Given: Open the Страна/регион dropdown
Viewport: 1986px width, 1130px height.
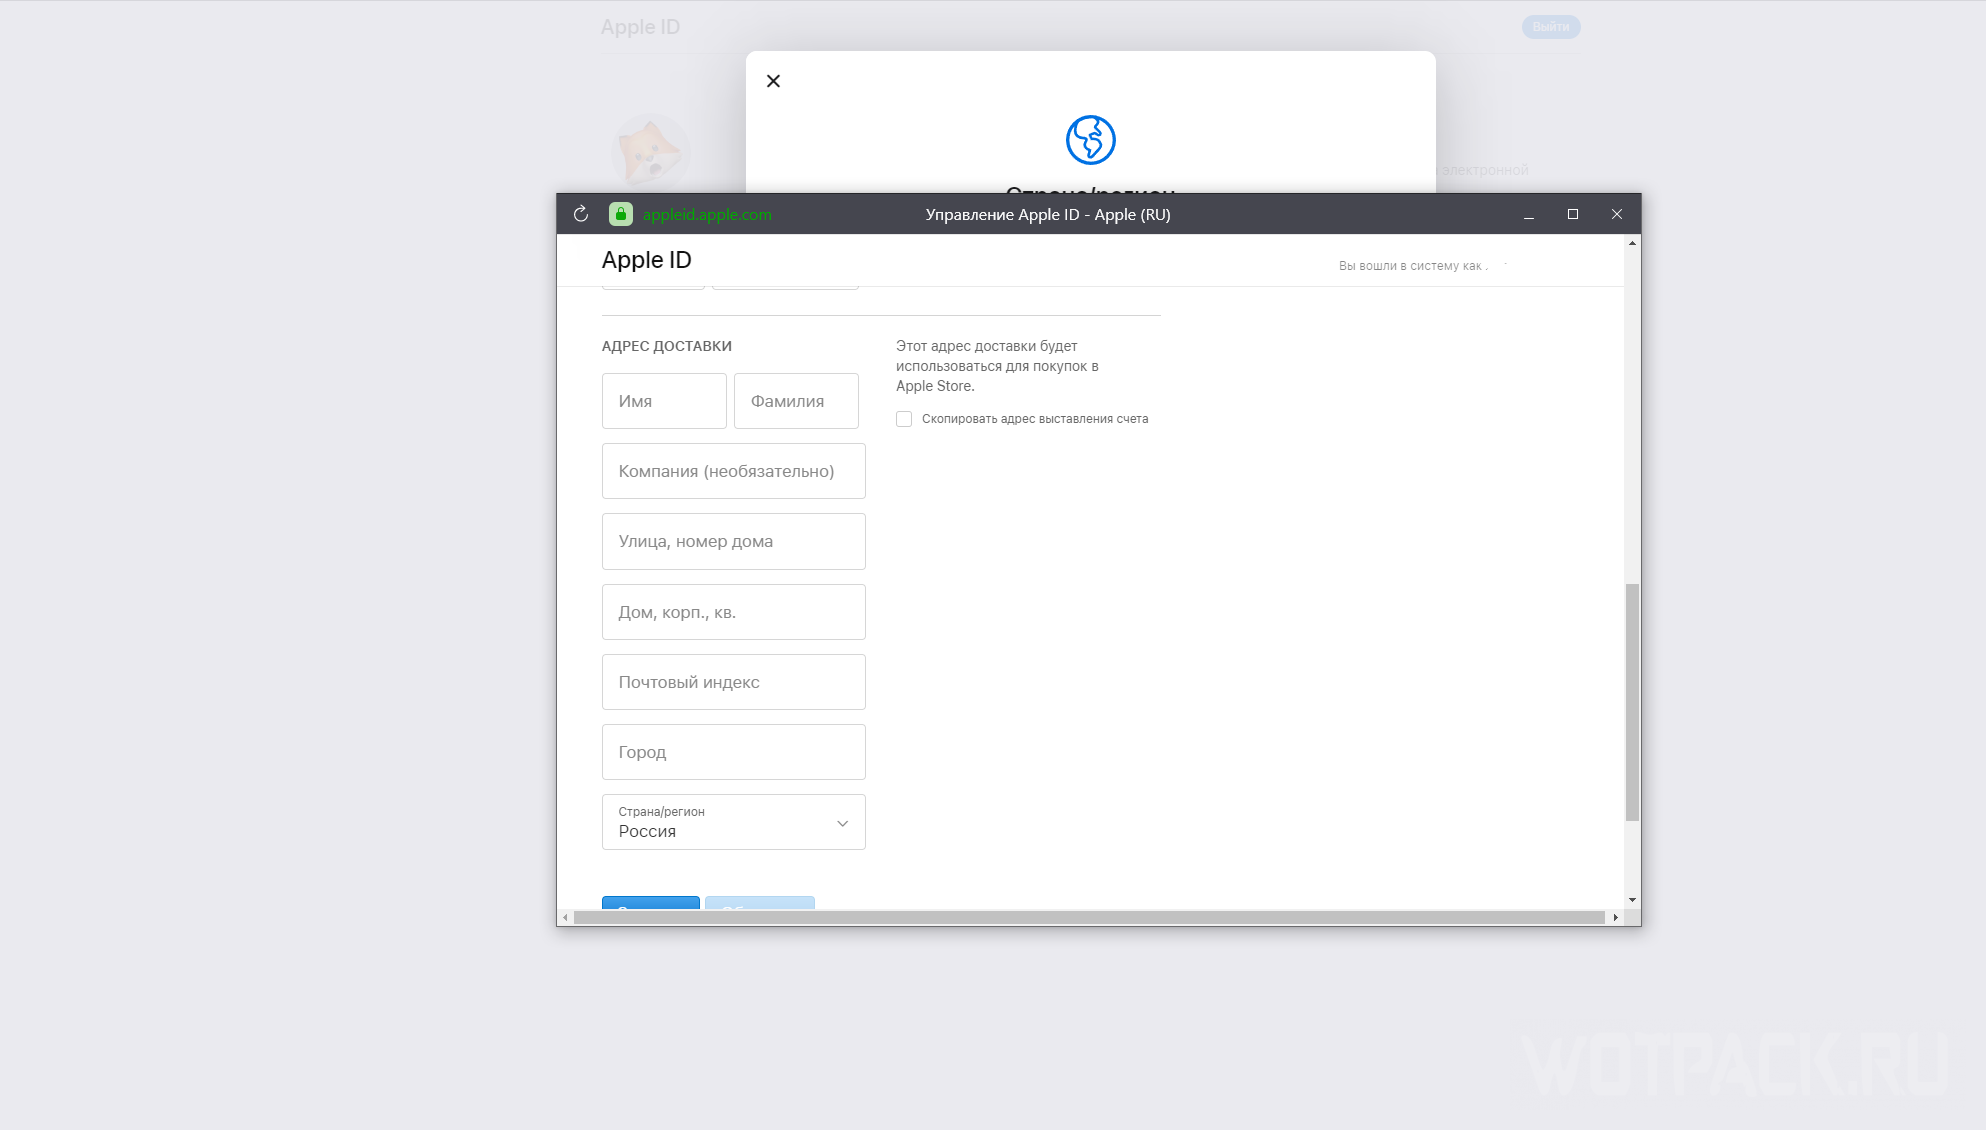Looking at the screenshot, I should [x=733, y=822].
